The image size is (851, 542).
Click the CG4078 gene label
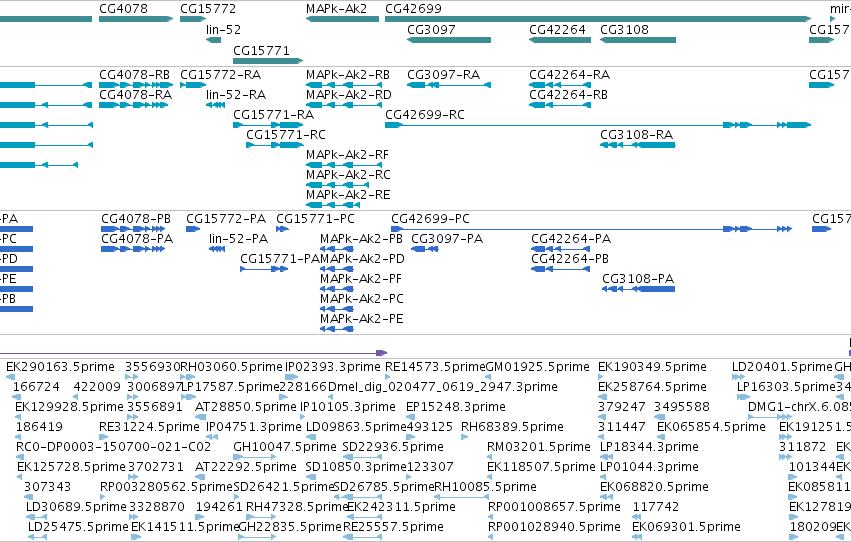point(123,9)
